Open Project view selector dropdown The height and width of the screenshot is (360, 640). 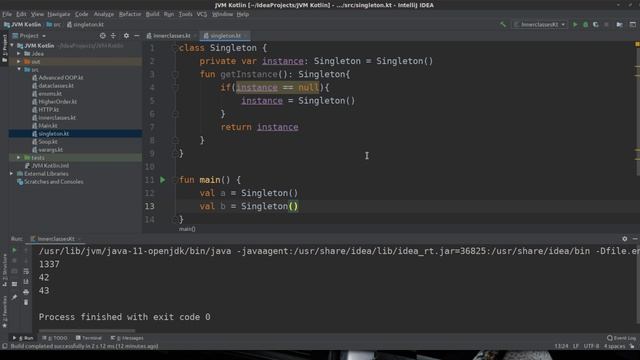(x=29, y=36)
